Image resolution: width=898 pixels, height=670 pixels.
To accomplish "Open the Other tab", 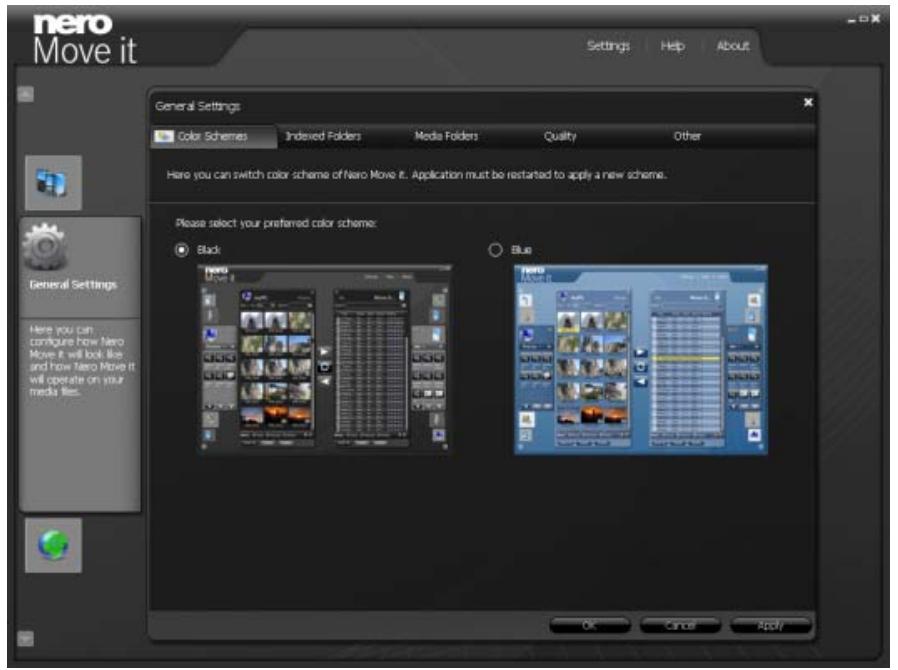I will point(687,136).
